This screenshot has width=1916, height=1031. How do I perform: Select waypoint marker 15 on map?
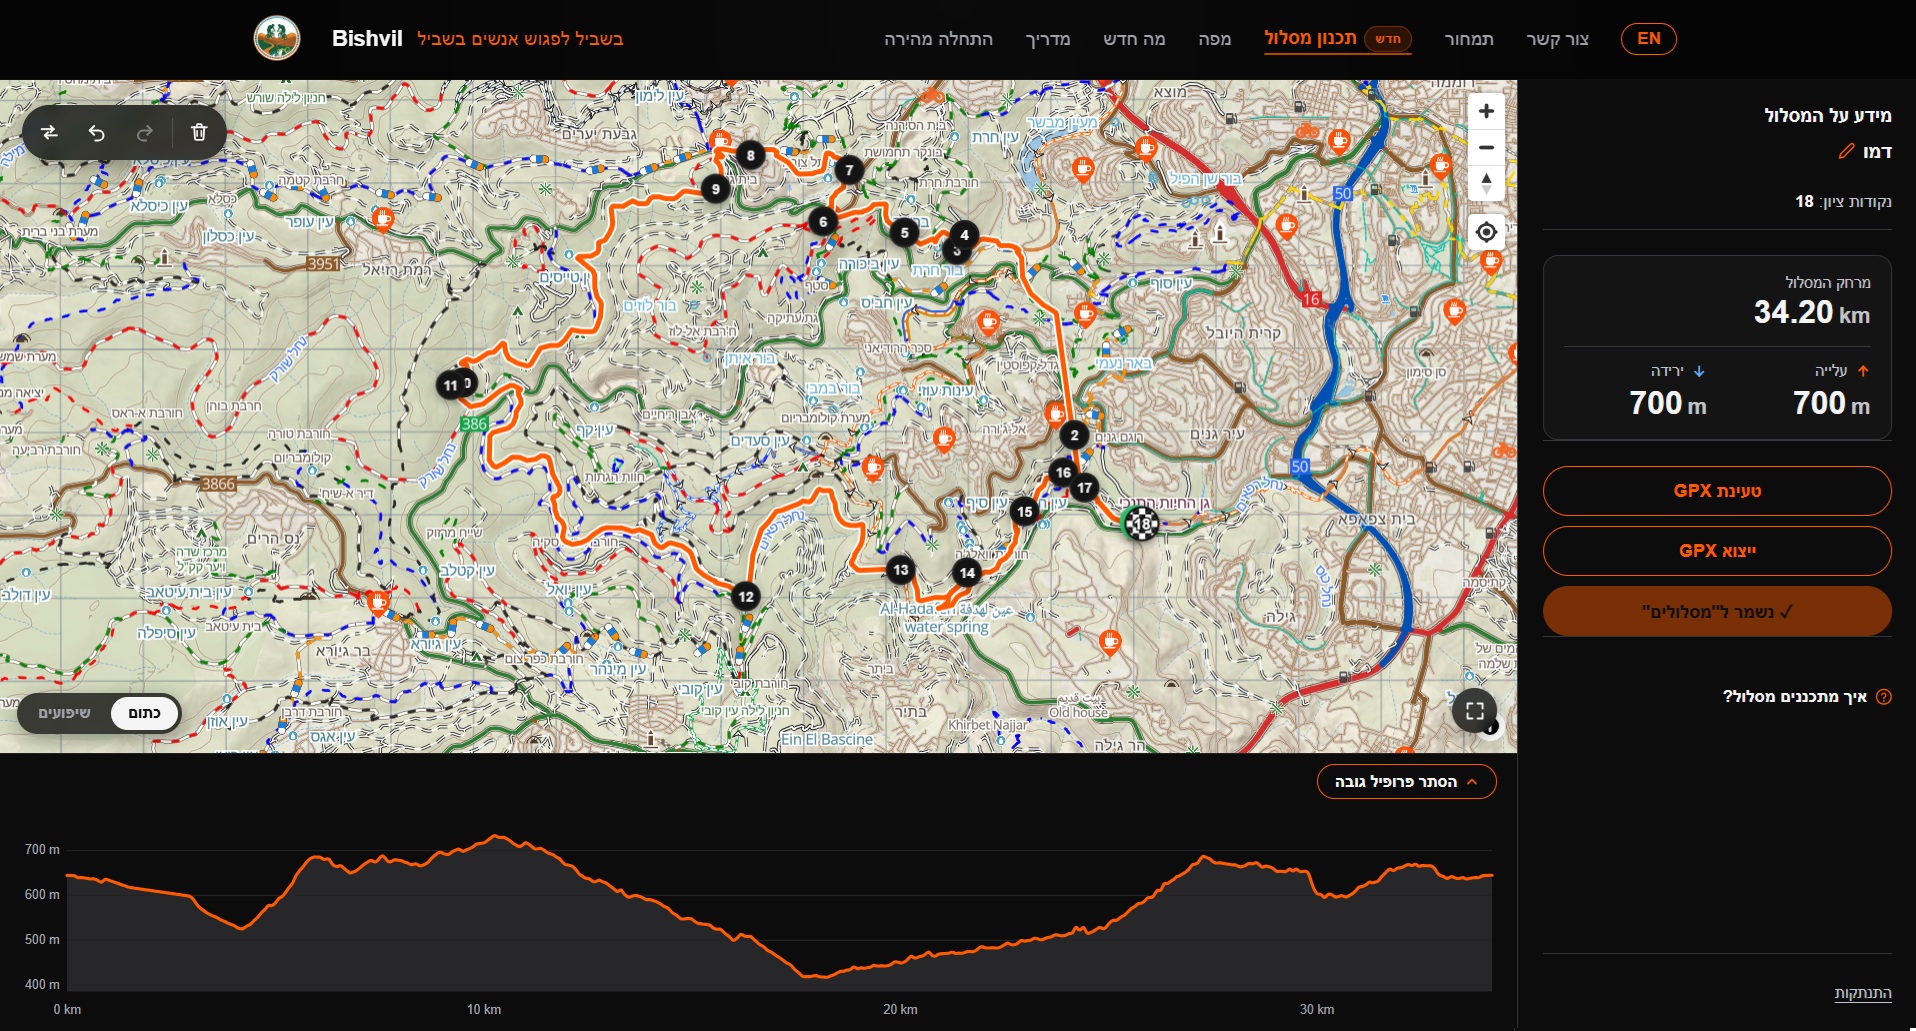point(1024,512)
